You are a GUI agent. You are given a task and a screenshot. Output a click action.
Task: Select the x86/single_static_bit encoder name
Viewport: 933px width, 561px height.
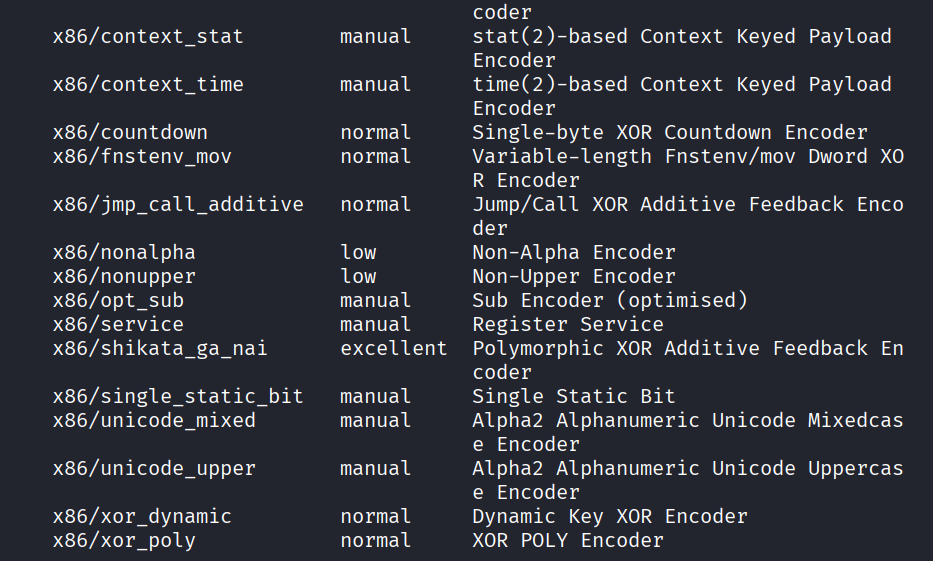coord(178,396)
